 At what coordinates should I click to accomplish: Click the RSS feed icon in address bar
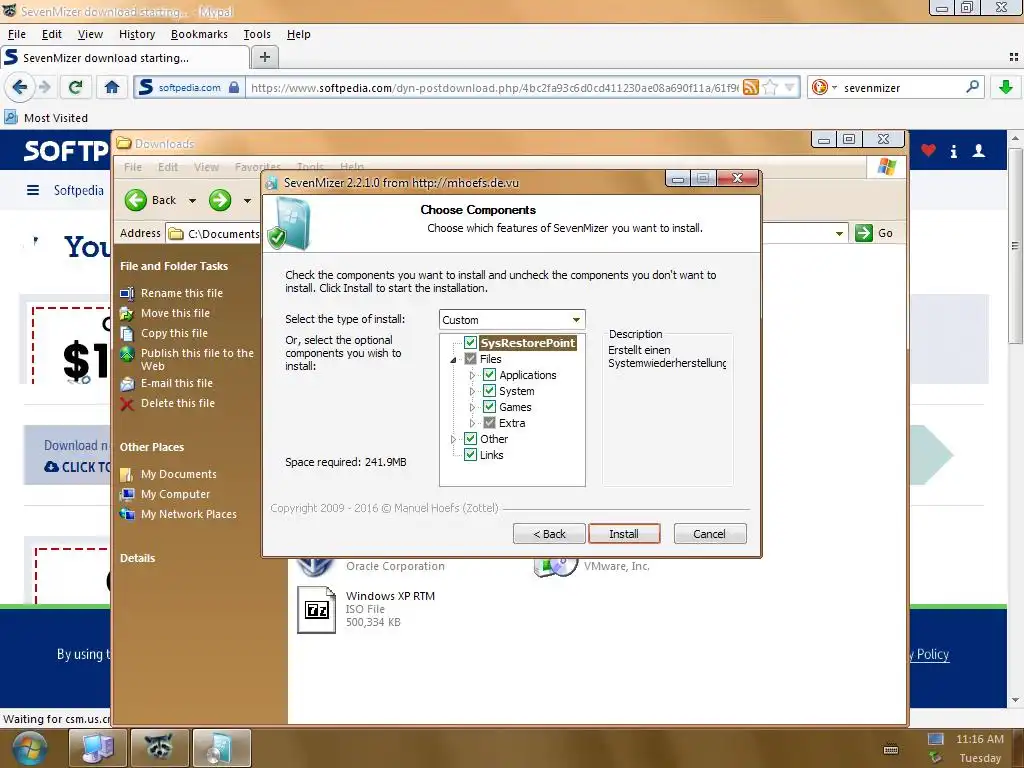(751, 87)
